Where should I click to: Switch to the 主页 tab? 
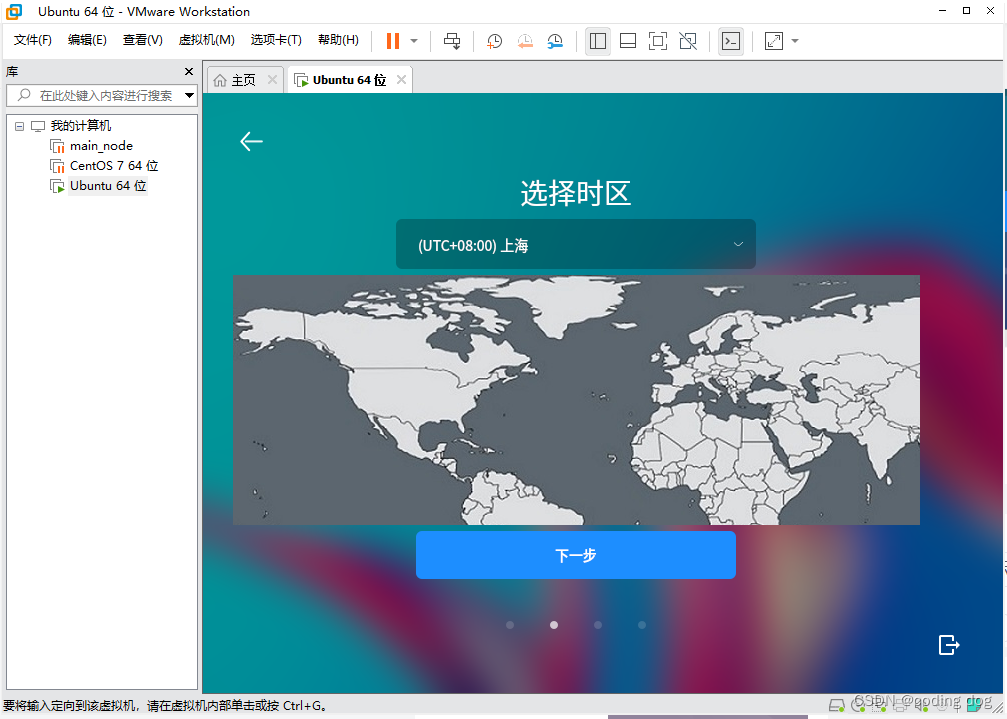[243, 79]
